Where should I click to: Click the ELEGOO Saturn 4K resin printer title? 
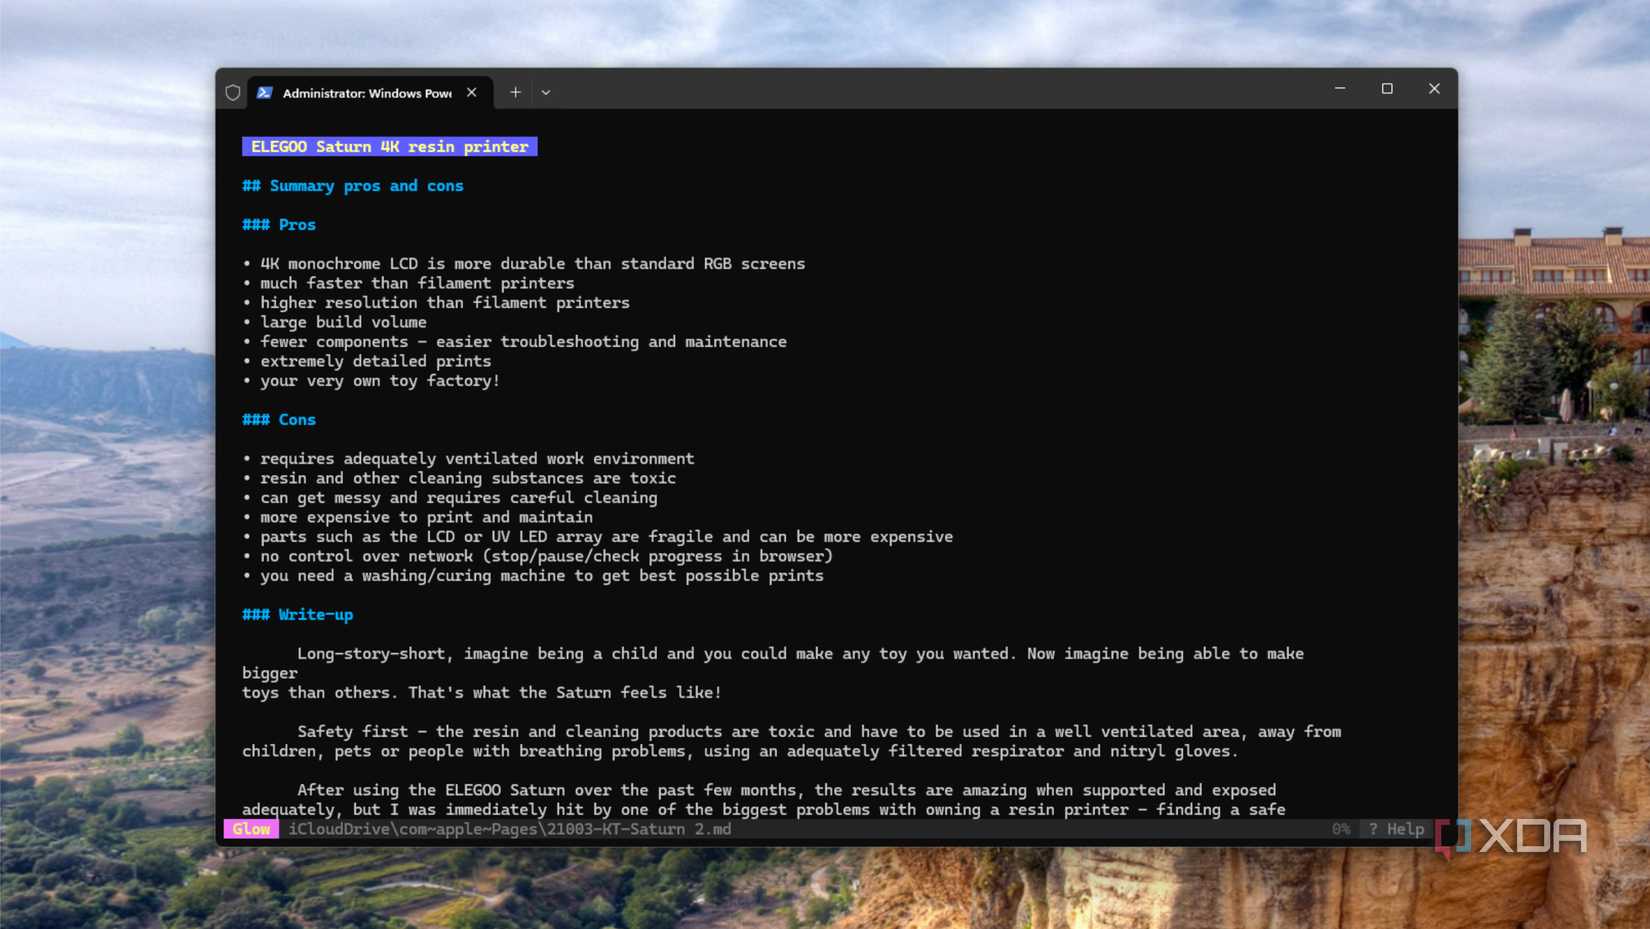coord(389,146)
